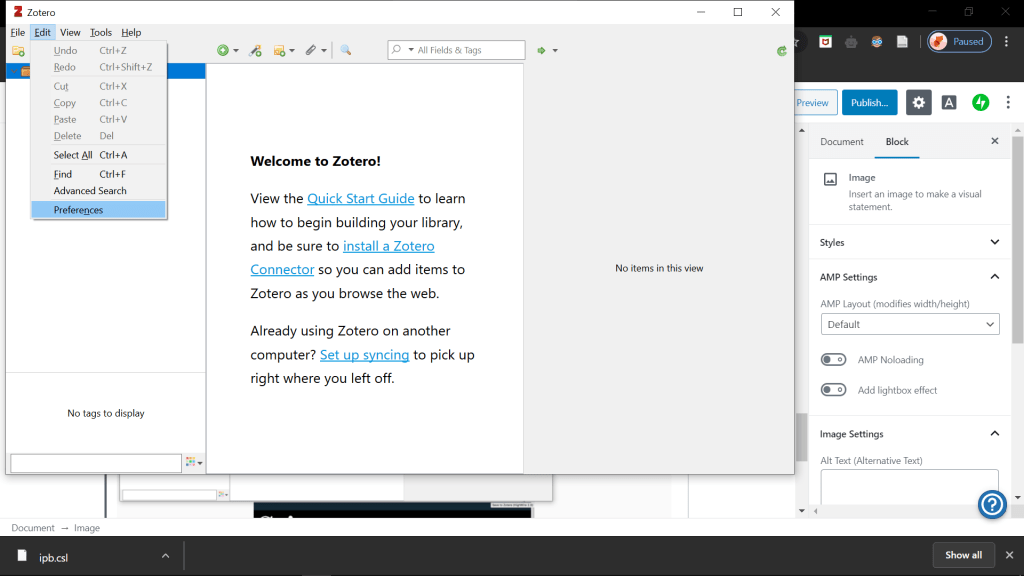The height and width of the screenshot is (576, 1024).
Task: Click the green New Item icon
Action: click(x=223, y=50)
